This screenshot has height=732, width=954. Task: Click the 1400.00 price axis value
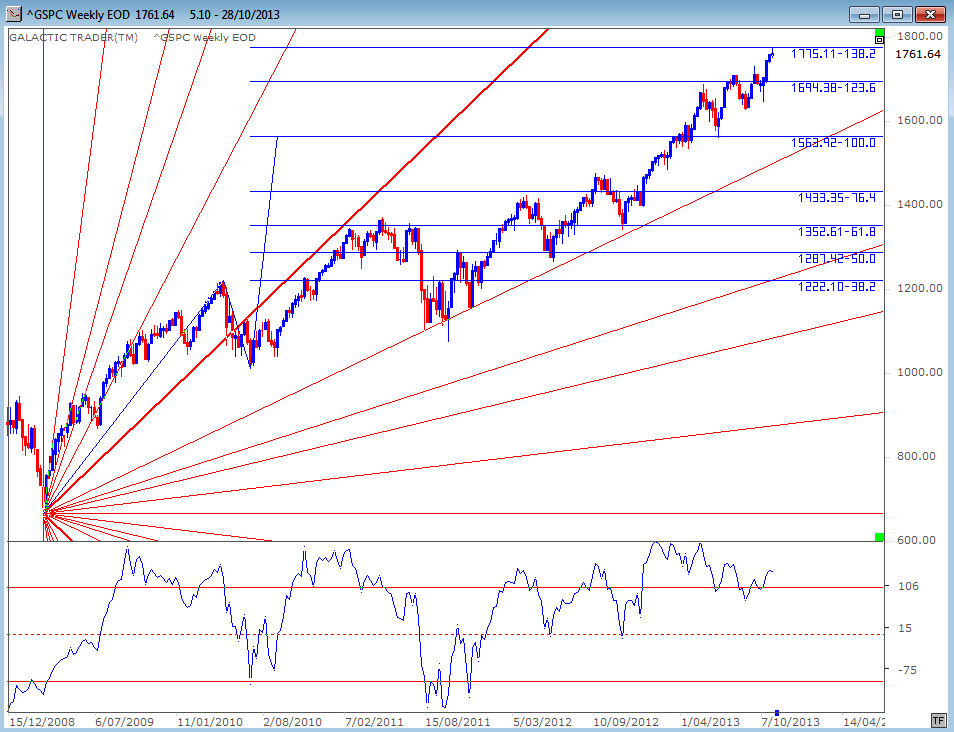pos(920,204)
